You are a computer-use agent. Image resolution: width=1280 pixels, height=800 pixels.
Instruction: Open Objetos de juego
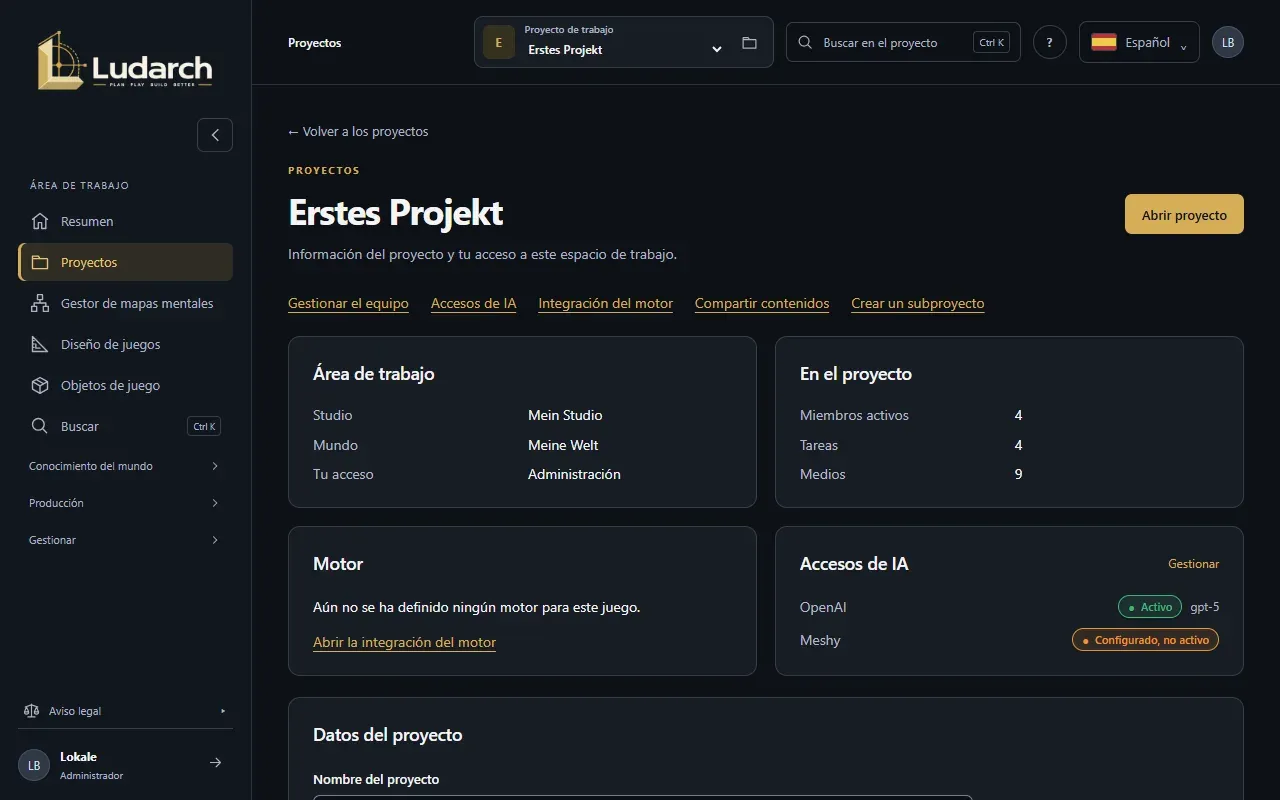(x=125, y=385)
